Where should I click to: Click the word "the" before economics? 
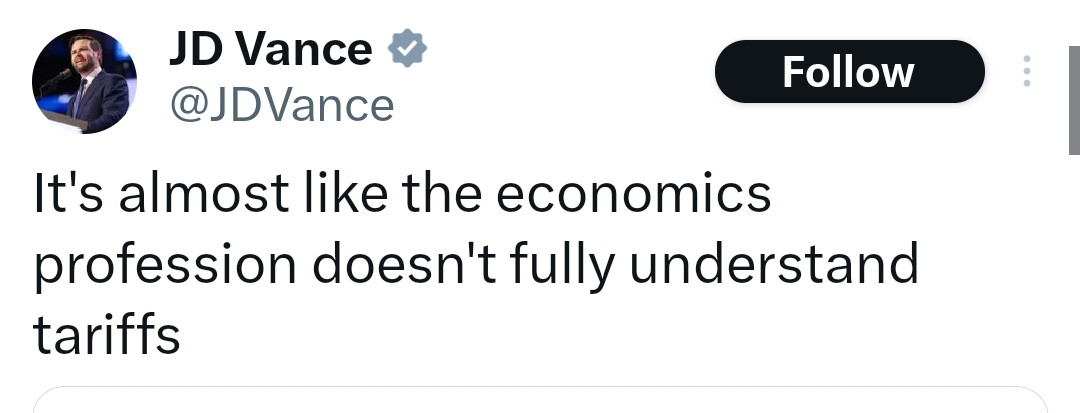[x=443, y=193]
